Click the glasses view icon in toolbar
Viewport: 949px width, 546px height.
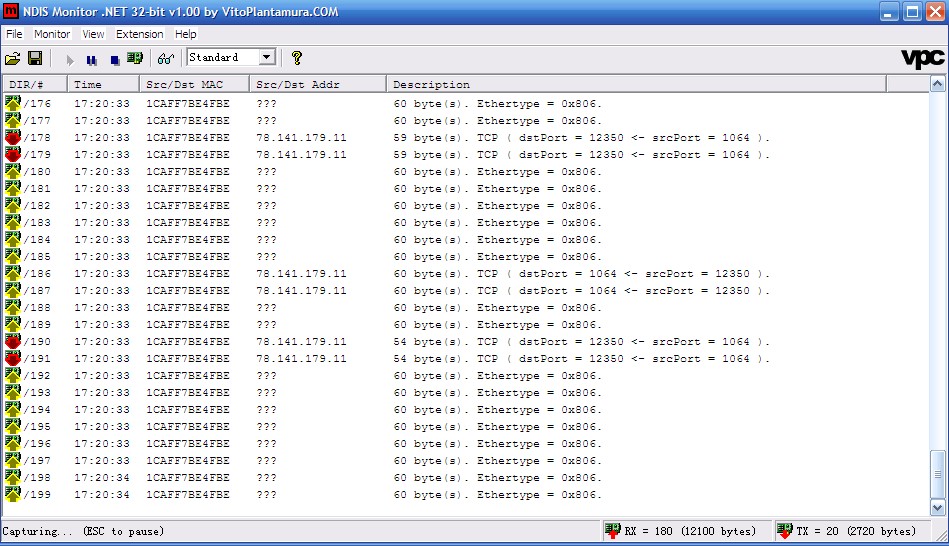click(x=166, y=58)
